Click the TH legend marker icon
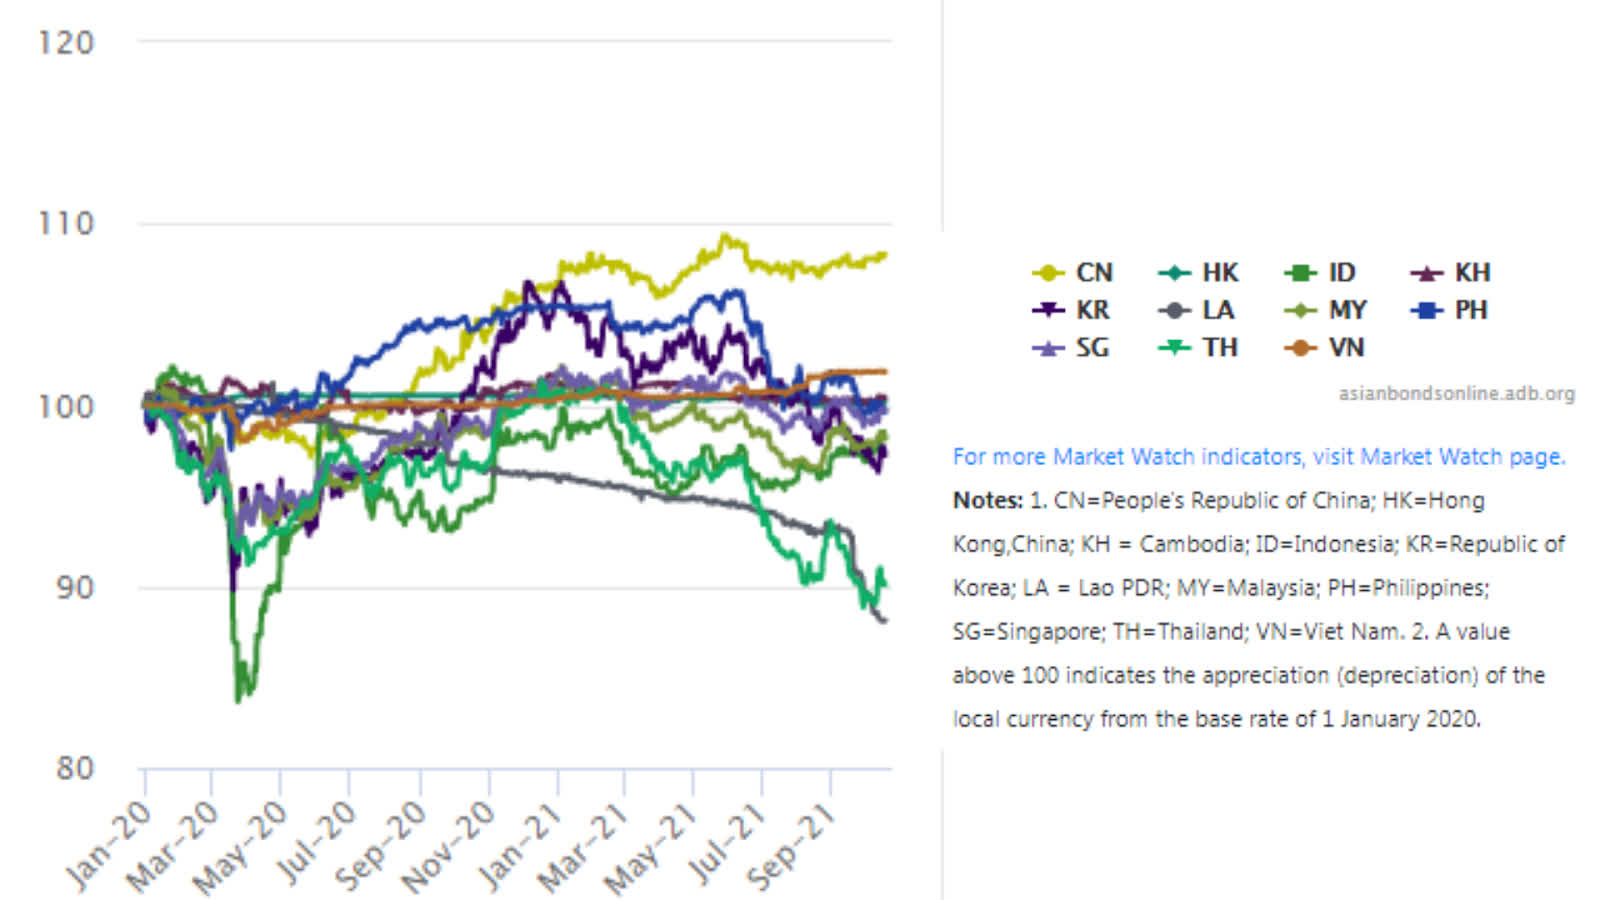The image size is (1600, 900). click(x=1174, y=348)
